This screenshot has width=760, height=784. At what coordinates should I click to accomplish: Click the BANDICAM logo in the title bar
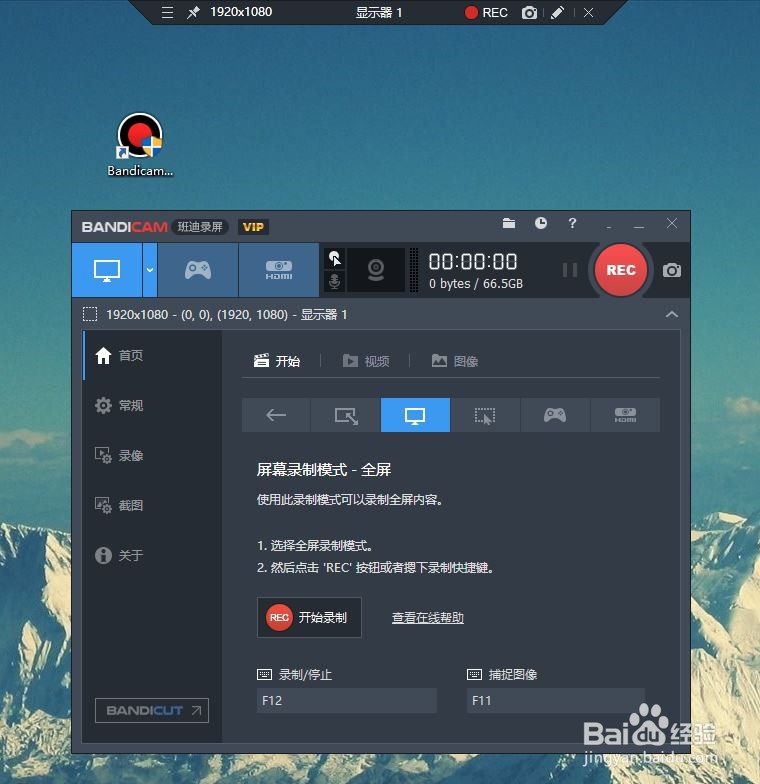(124, 227)
